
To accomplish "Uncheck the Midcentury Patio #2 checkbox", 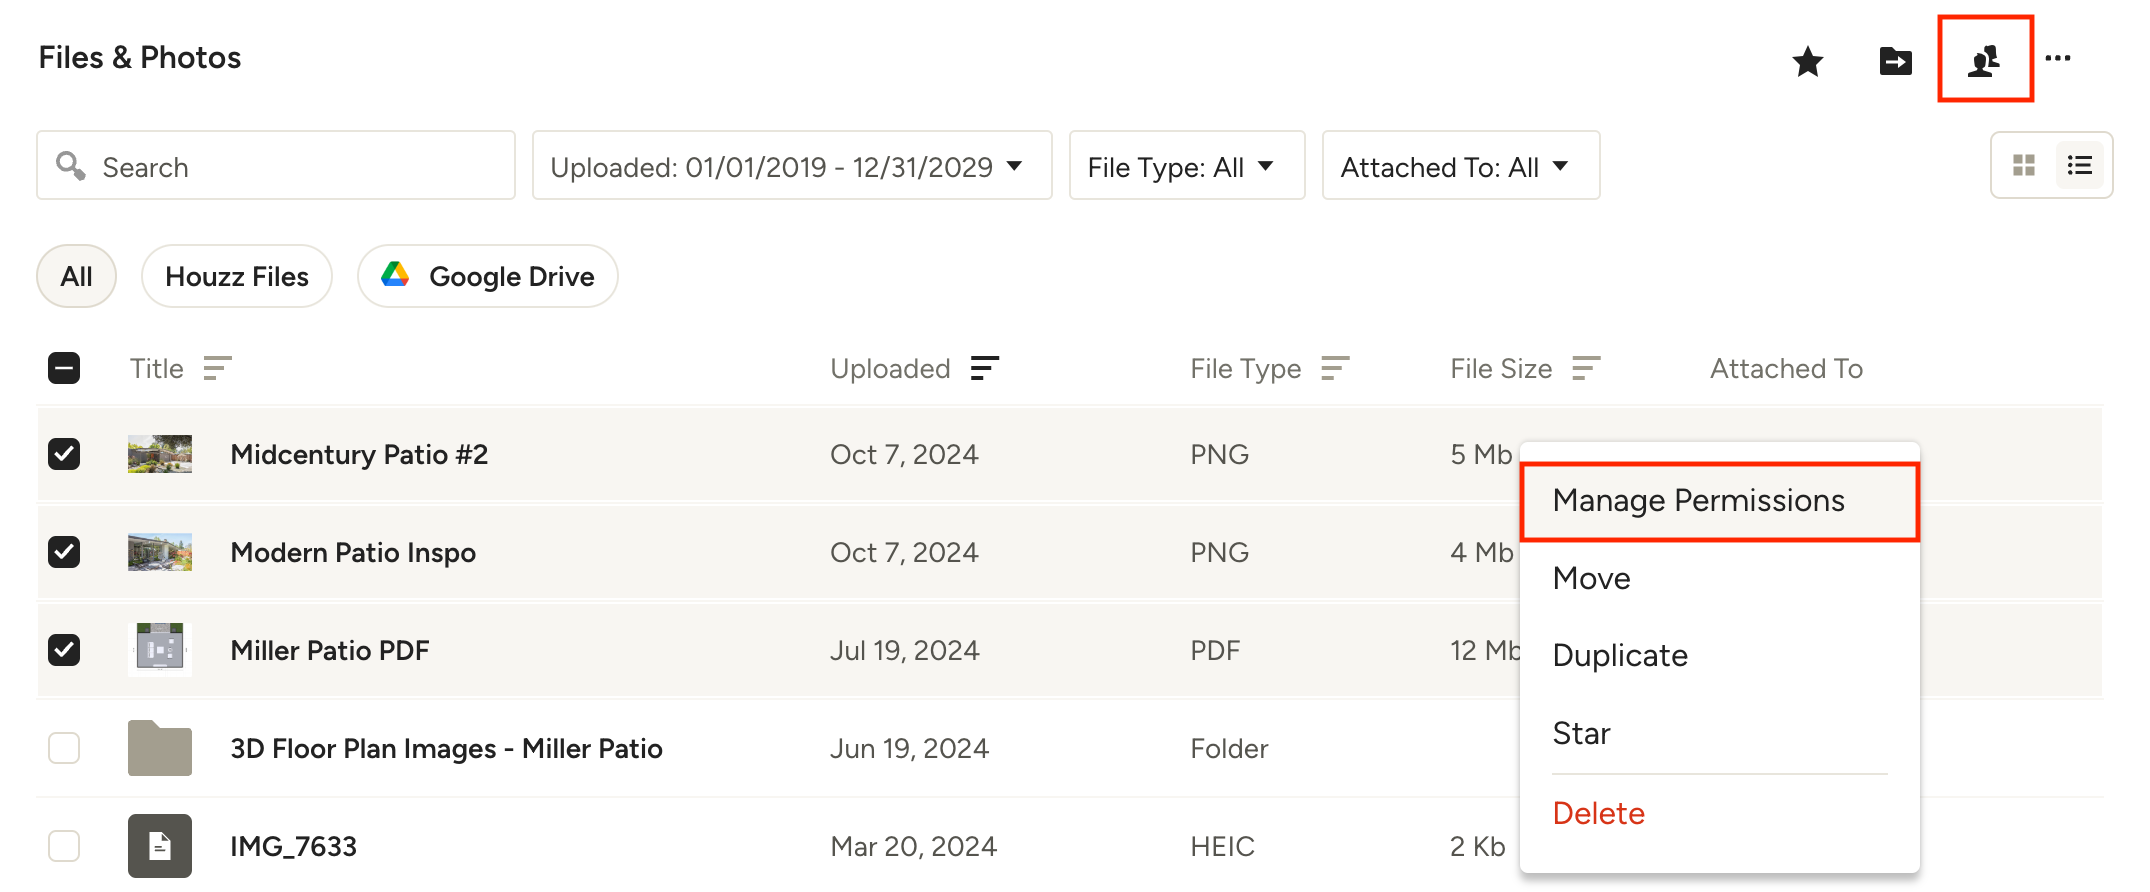I will (x=64, y=454).
